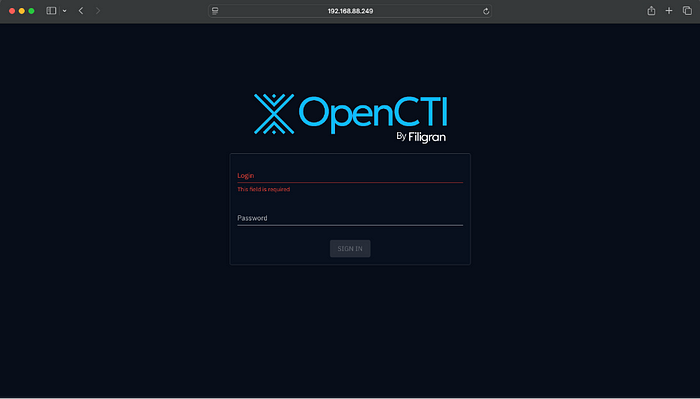Go back with the back arrow
Viewport: 700px width, 399px height.
[x=81, y=11]
